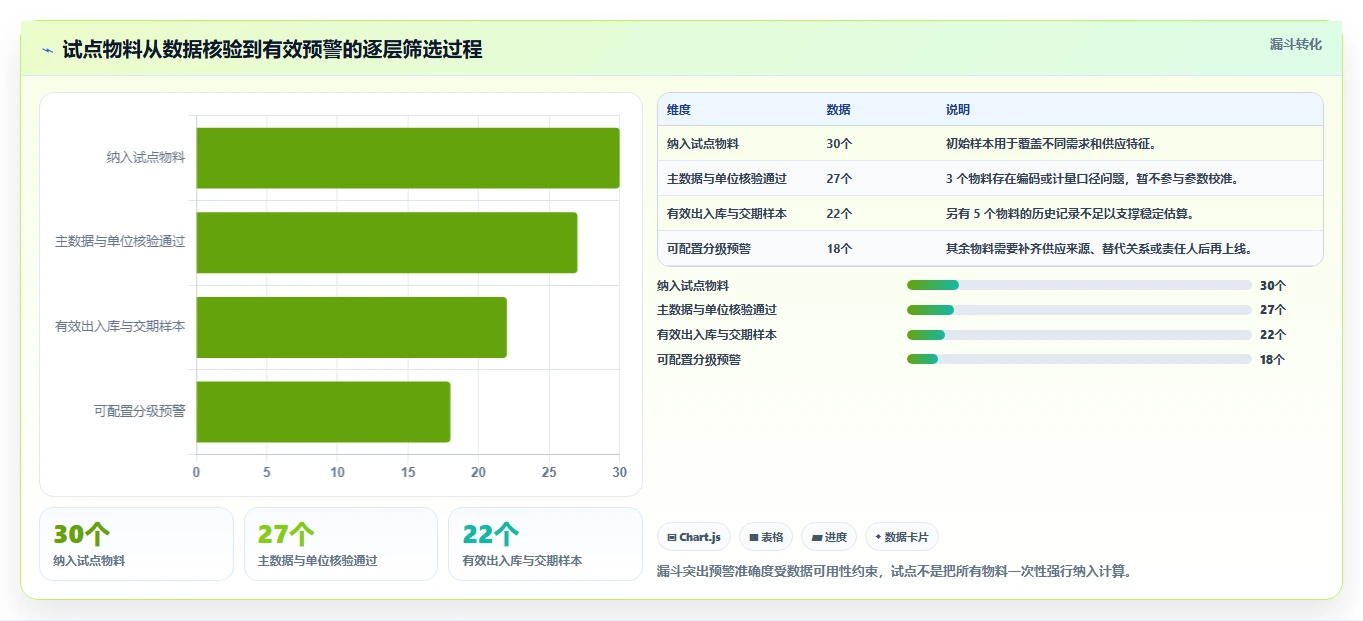
Task: Click the 22个 data card
Action: tap(545, 544)
